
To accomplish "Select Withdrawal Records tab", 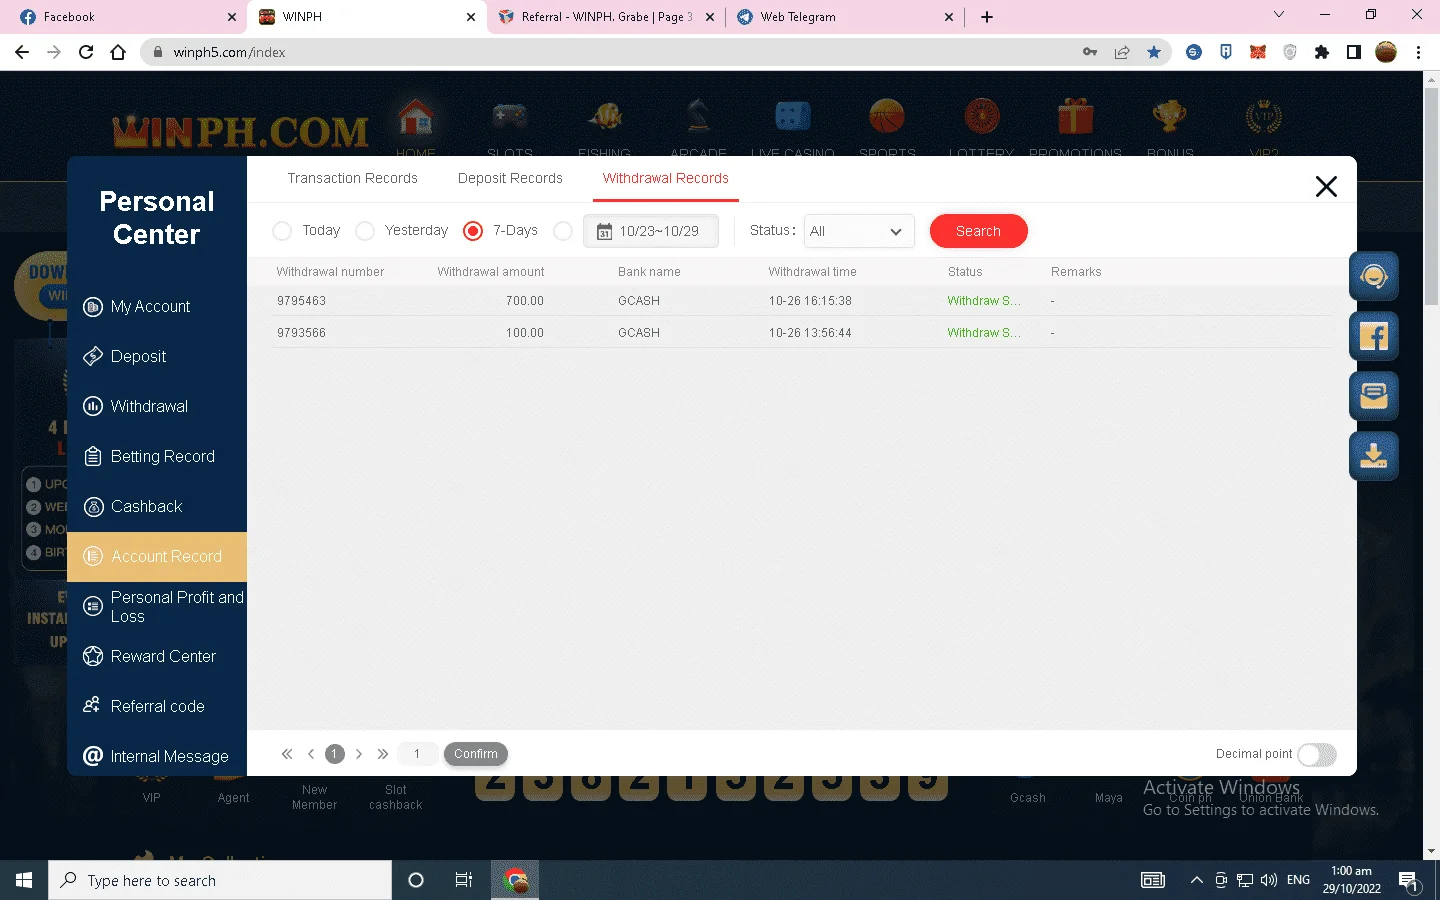I will coord(665,178).
